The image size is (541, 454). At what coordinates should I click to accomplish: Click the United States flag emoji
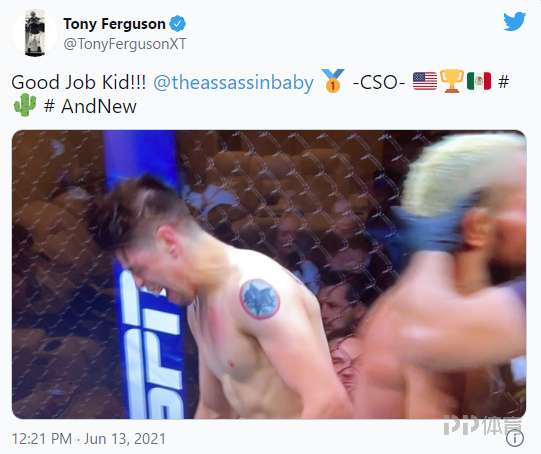(x=425, y=81)
